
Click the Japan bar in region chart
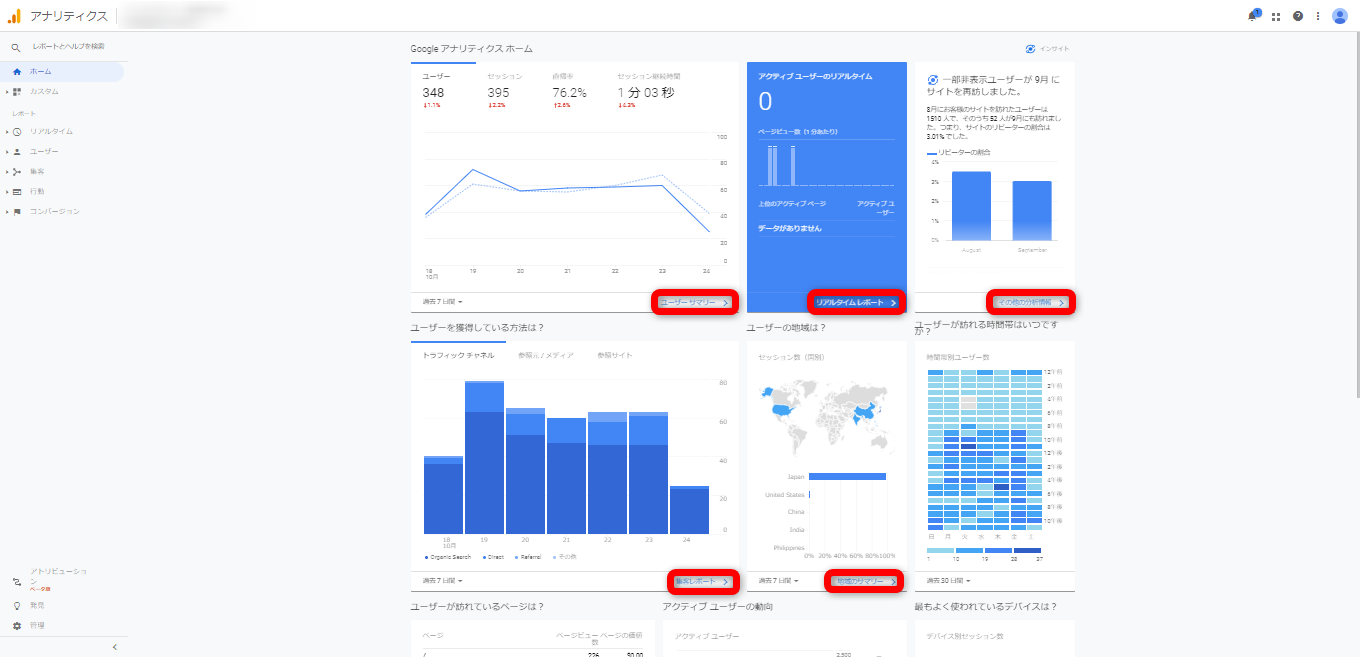[x=847, y=476]
